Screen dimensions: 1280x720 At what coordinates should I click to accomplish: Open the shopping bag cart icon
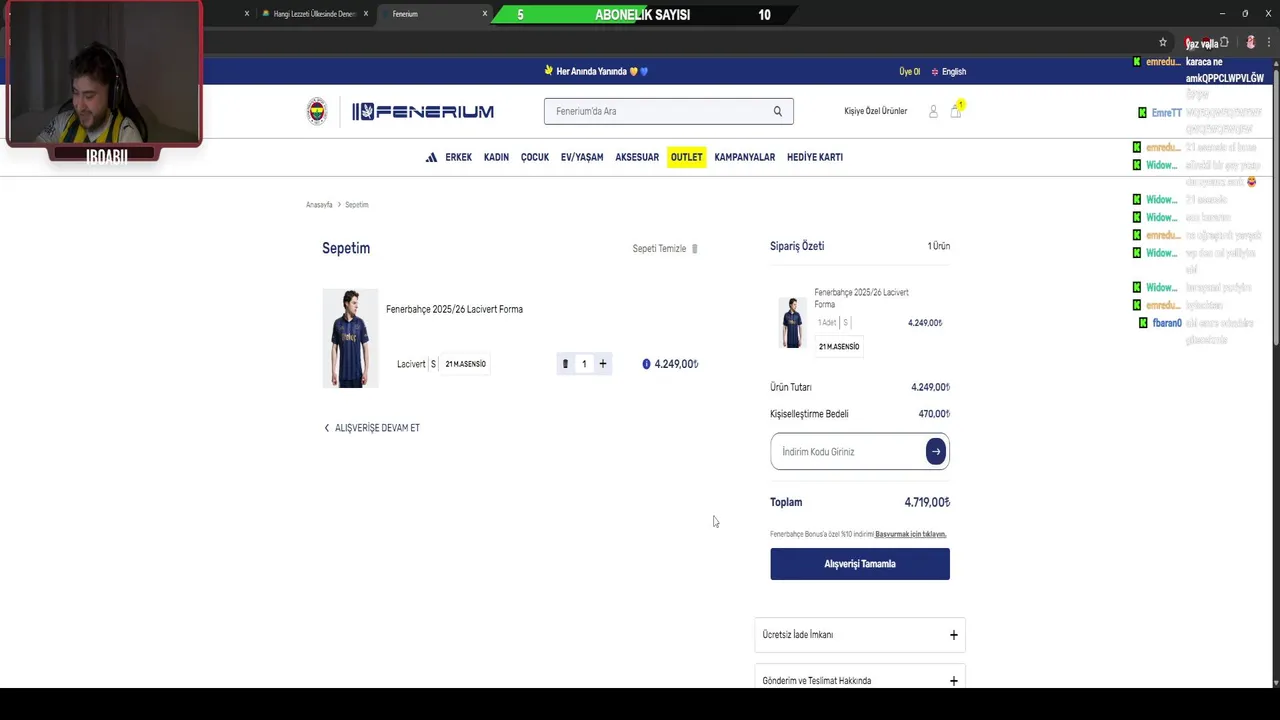tap(955, 111)
